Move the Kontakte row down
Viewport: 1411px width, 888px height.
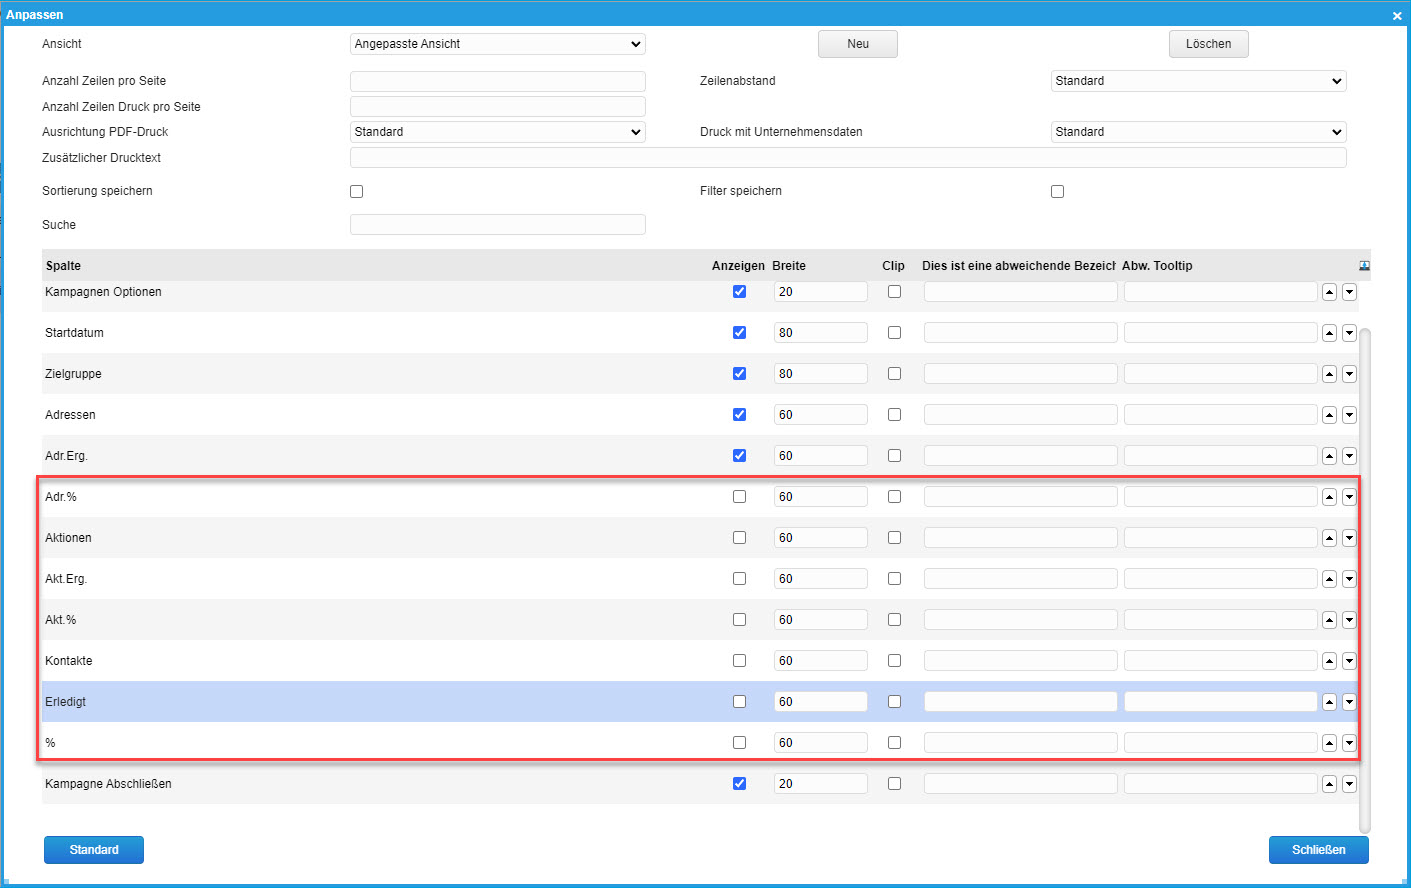(x=1349, y=661)
